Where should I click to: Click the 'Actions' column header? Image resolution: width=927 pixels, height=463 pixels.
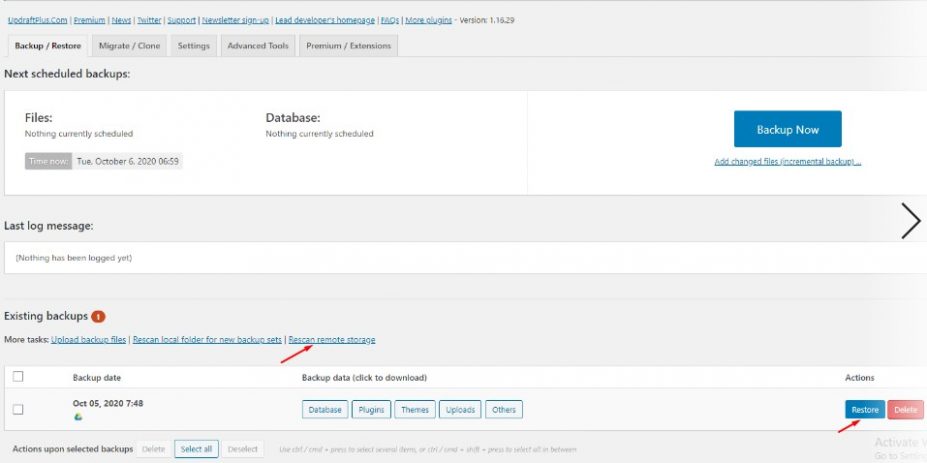860,377
